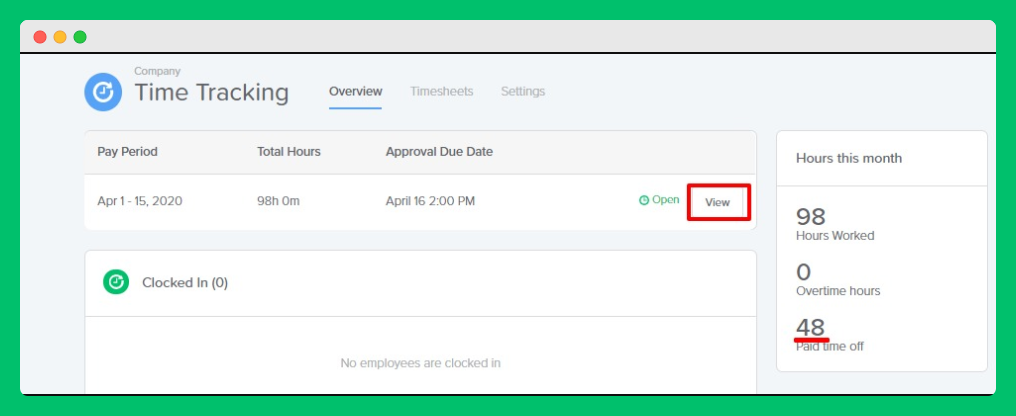Click the Hours this month heading

coord(849,158)
